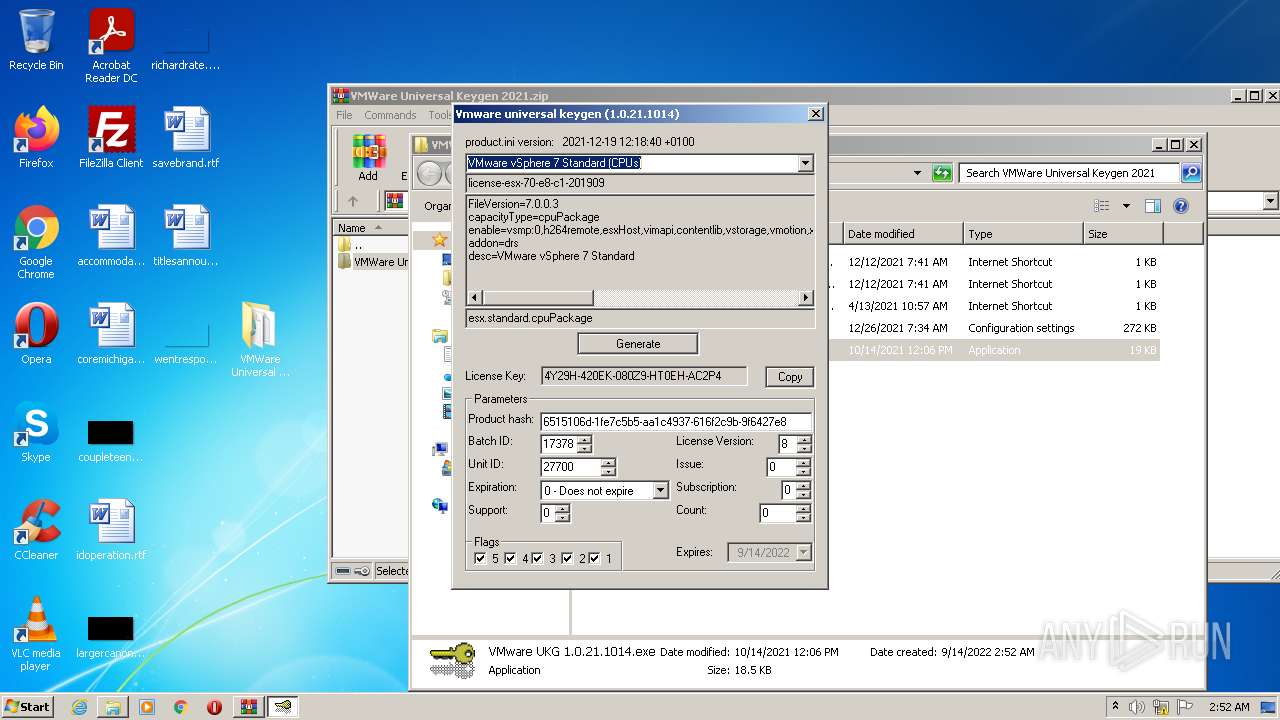Open Opera from taskbar
1280x720 pixels.
point(214,707)
